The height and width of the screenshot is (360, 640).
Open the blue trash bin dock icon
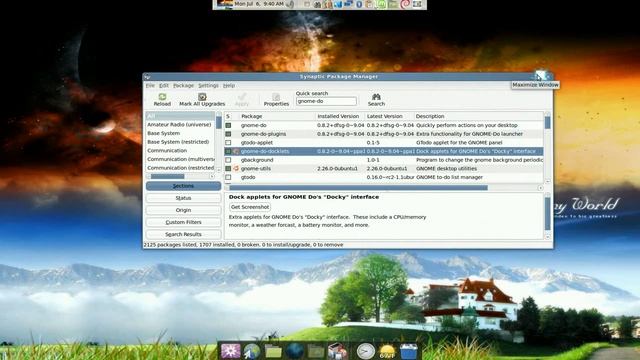(x=409, y=351)
